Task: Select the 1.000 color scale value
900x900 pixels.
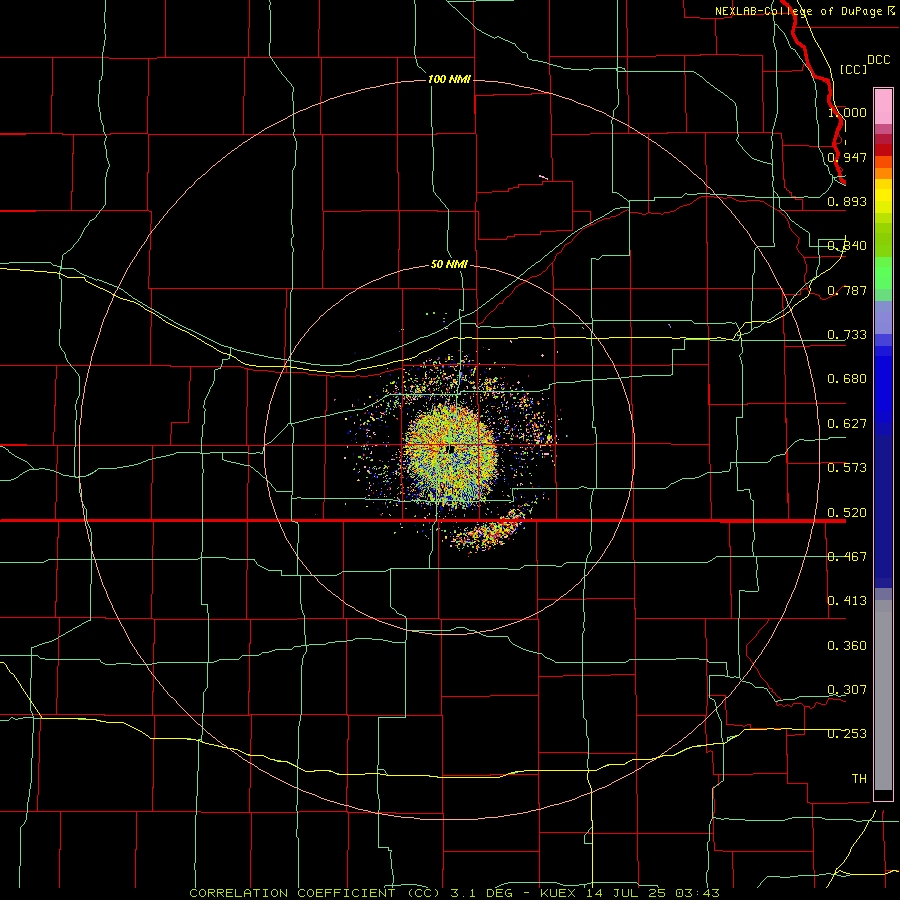Action: click(847, 112)
